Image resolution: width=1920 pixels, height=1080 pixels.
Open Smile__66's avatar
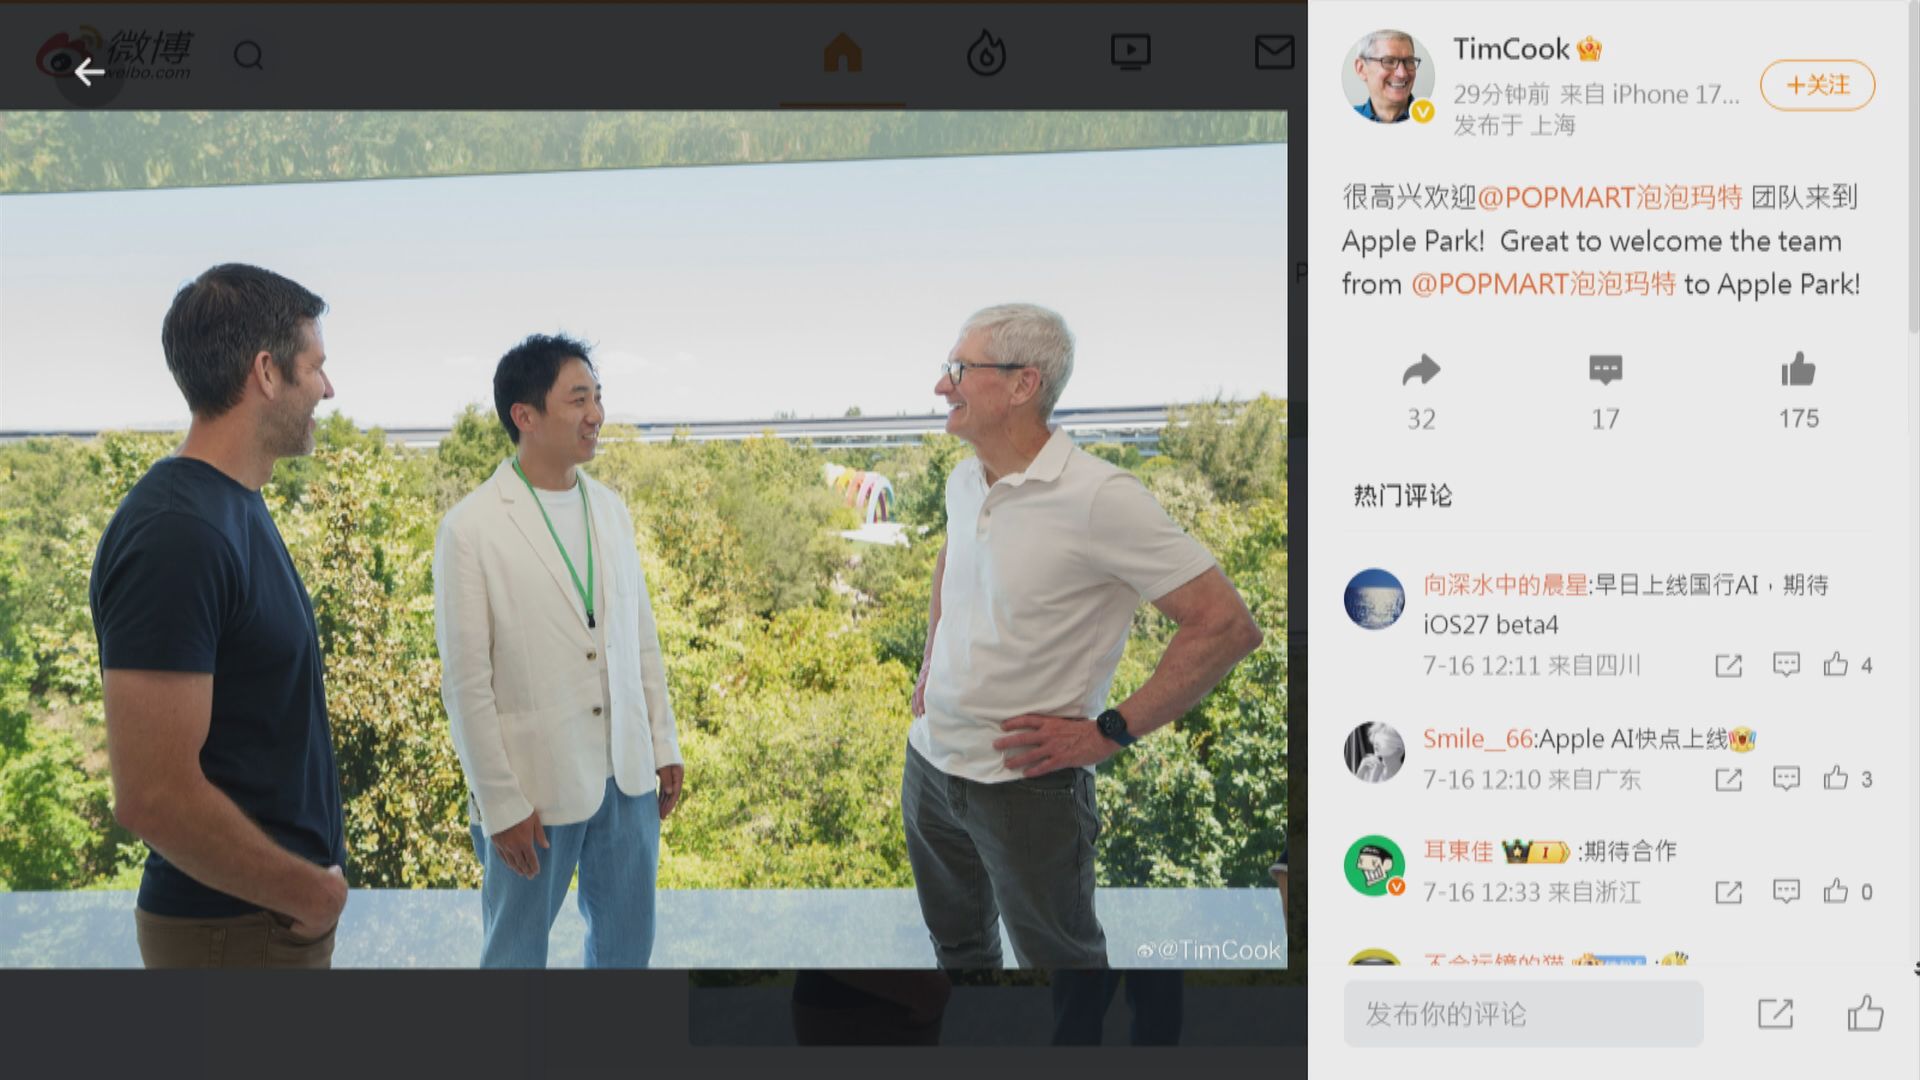coord(1374,752)
